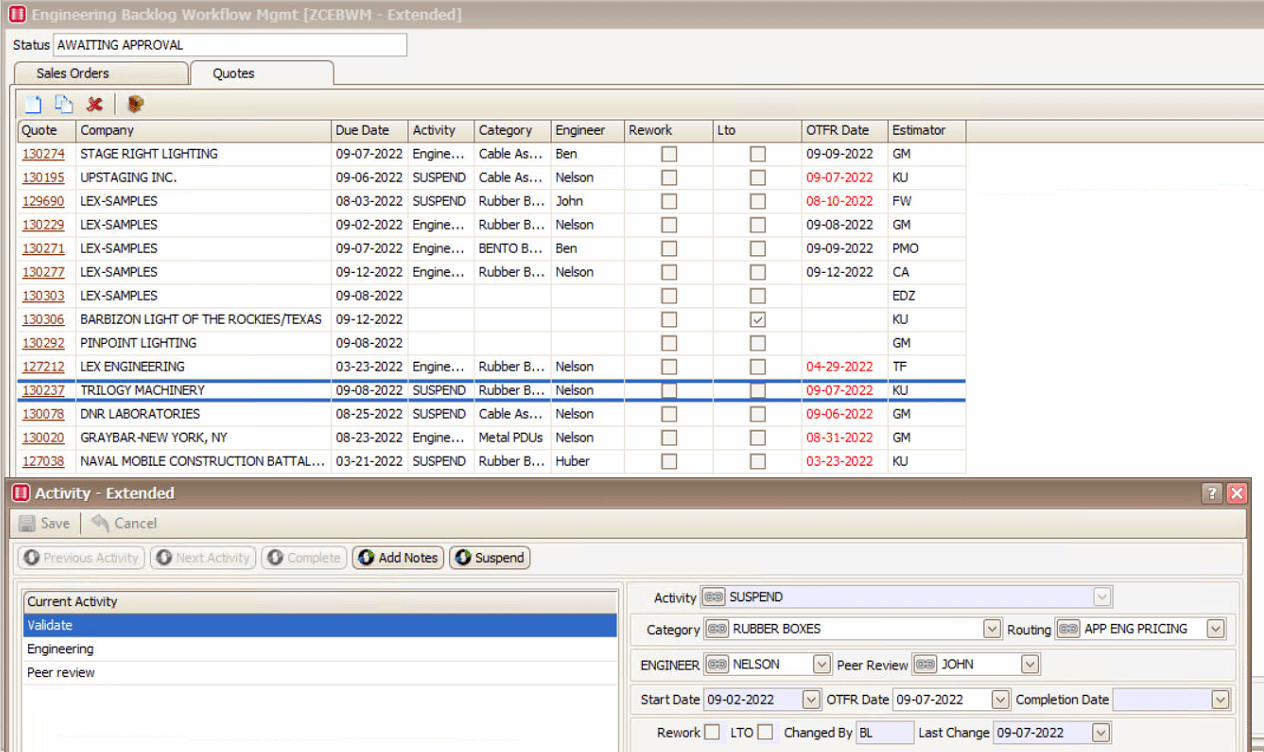Open the Category field lookup icon

pos(719,630)
